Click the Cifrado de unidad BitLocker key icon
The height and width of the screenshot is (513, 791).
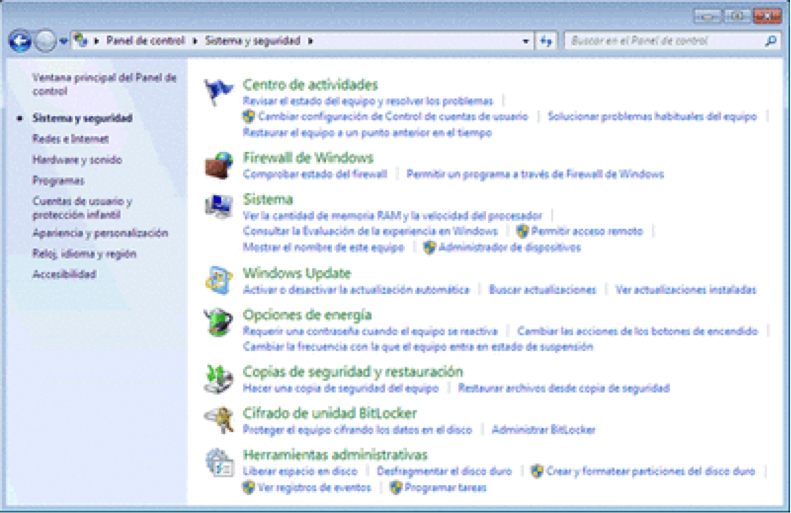click(218, 420)
